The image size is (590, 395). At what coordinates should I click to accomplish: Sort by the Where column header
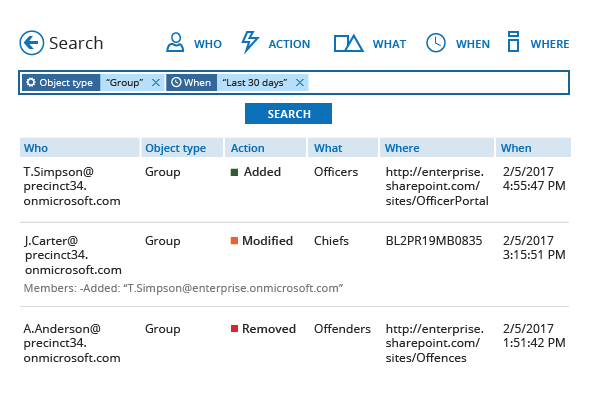pos(436,148)
